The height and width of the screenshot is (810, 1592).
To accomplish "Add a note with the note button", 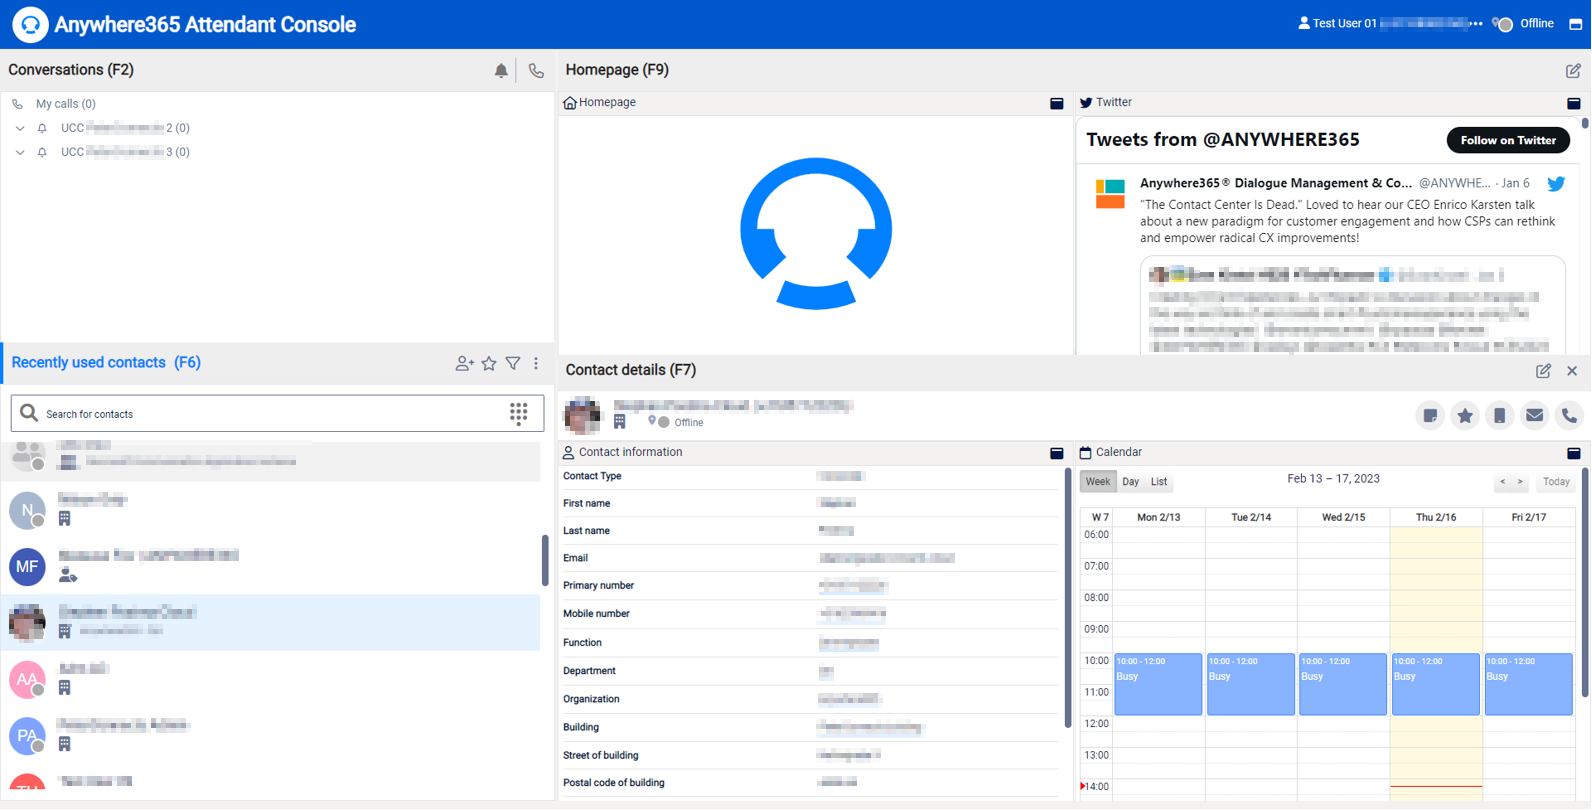I will coord(1430,415).
